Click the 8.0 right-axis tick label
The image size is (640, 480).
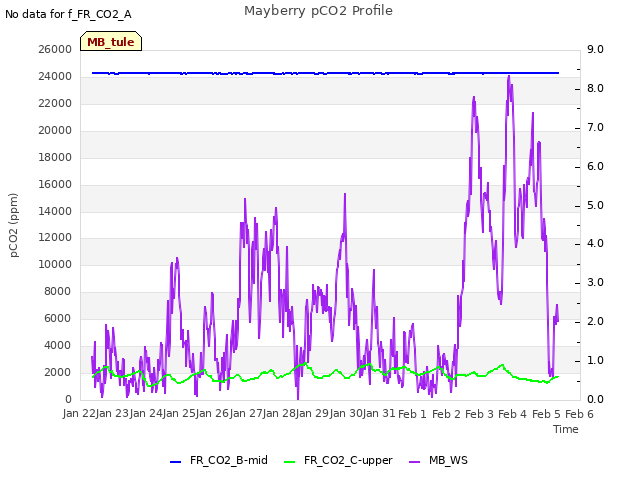595,89
